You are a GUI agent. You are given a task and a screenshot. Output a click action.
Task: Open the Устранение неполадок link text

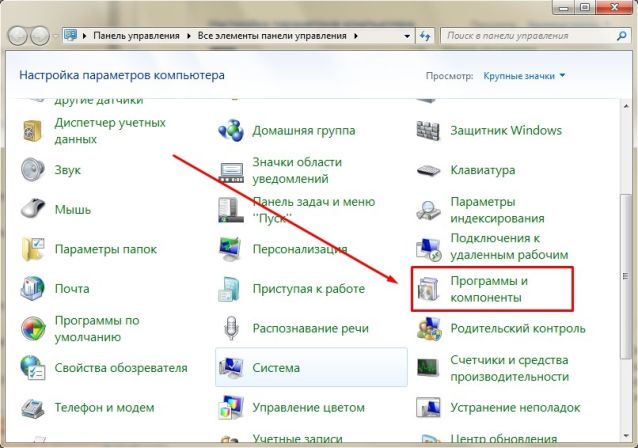tap(516, 408)
